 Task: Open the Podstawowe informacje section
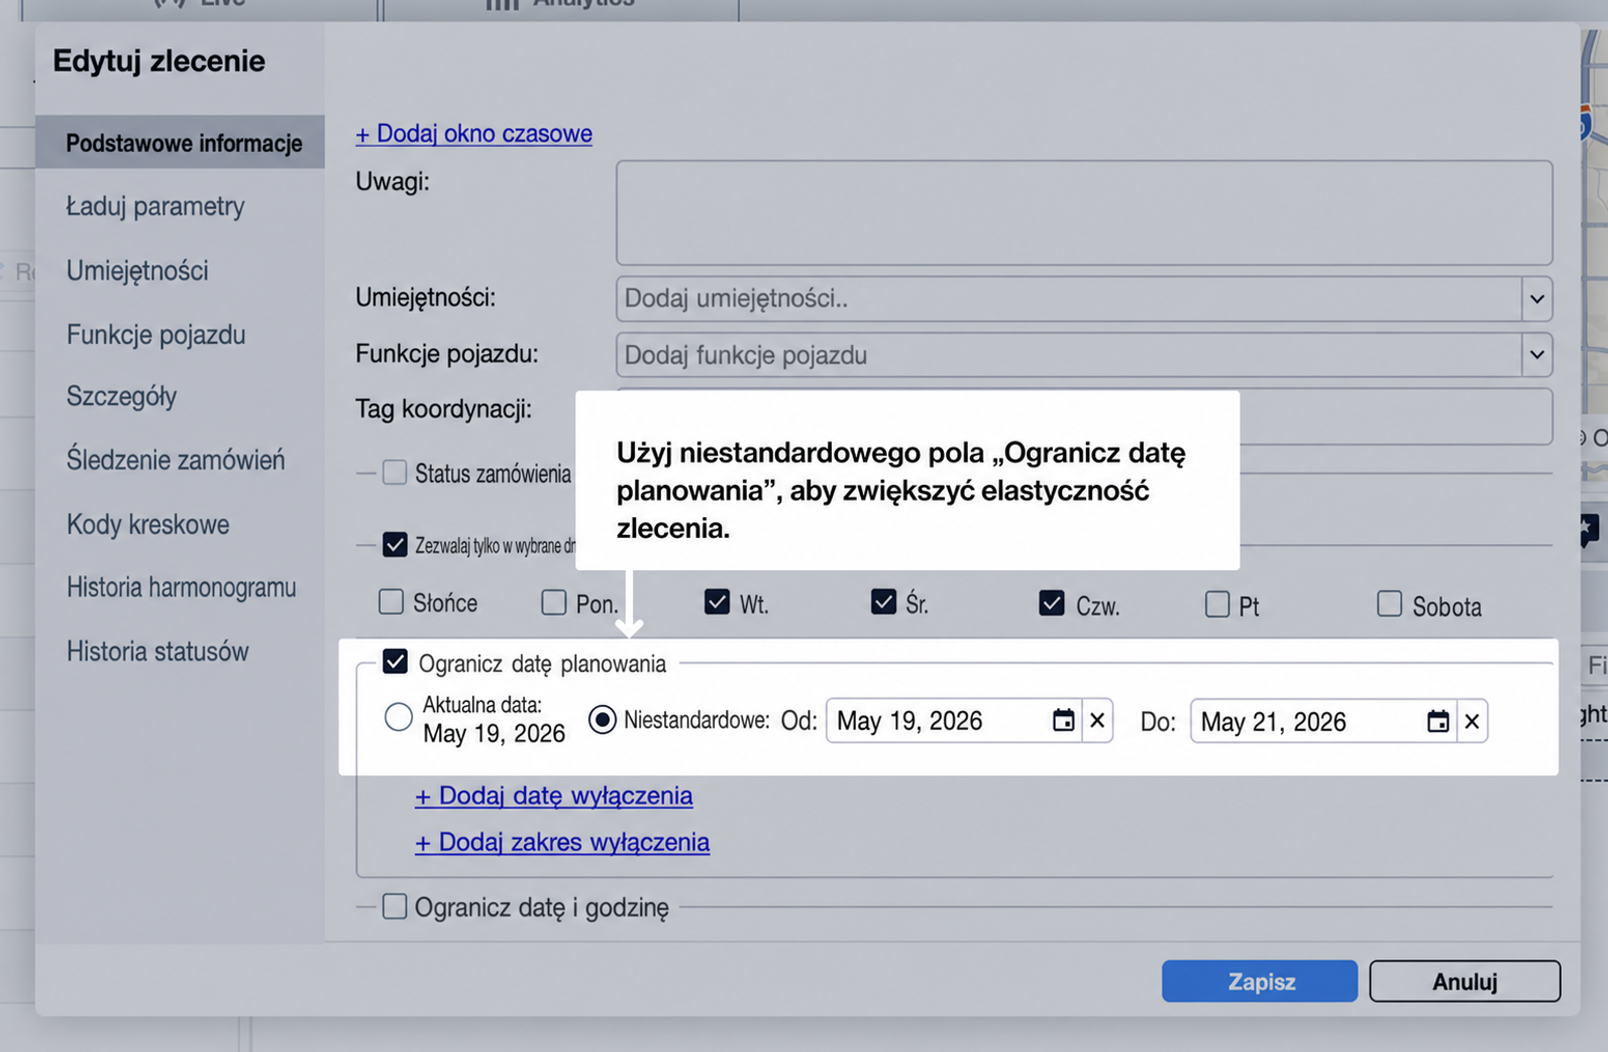[180, 142]
